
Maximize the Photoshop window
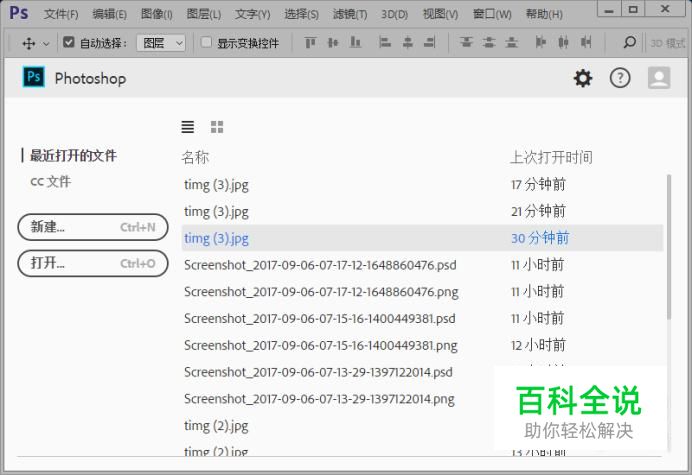[633, 9]
